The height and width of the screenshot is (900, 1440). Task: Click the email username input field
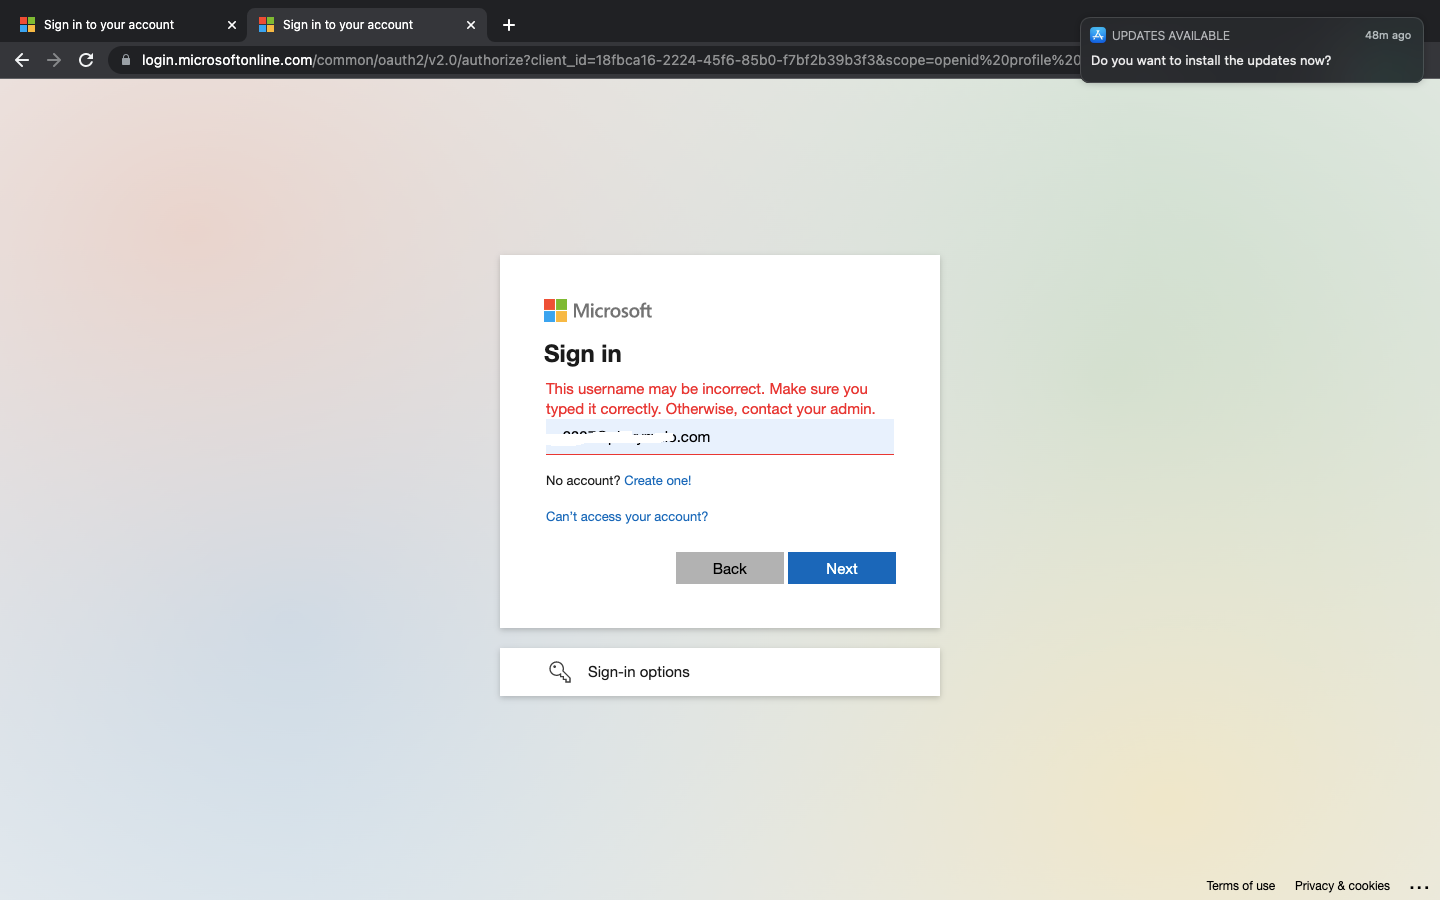tap(720, 437)
